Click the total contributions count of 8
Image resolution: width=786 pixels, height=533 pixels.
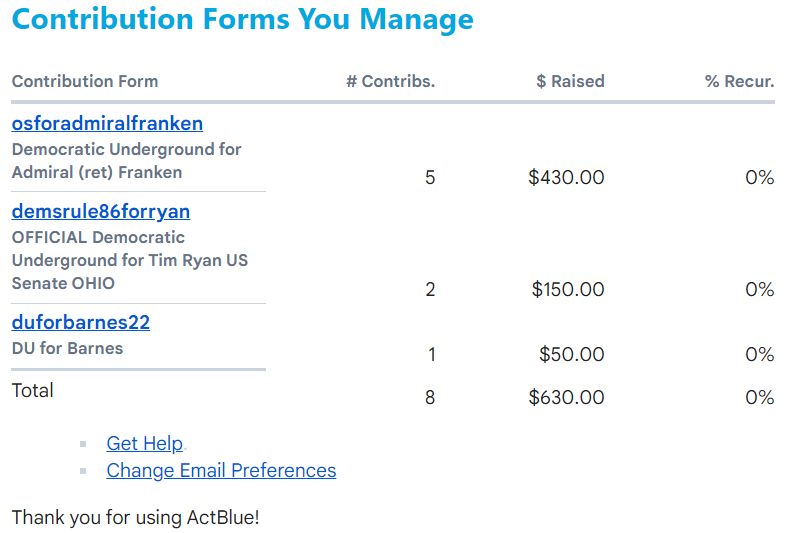(x=430, y=398)
